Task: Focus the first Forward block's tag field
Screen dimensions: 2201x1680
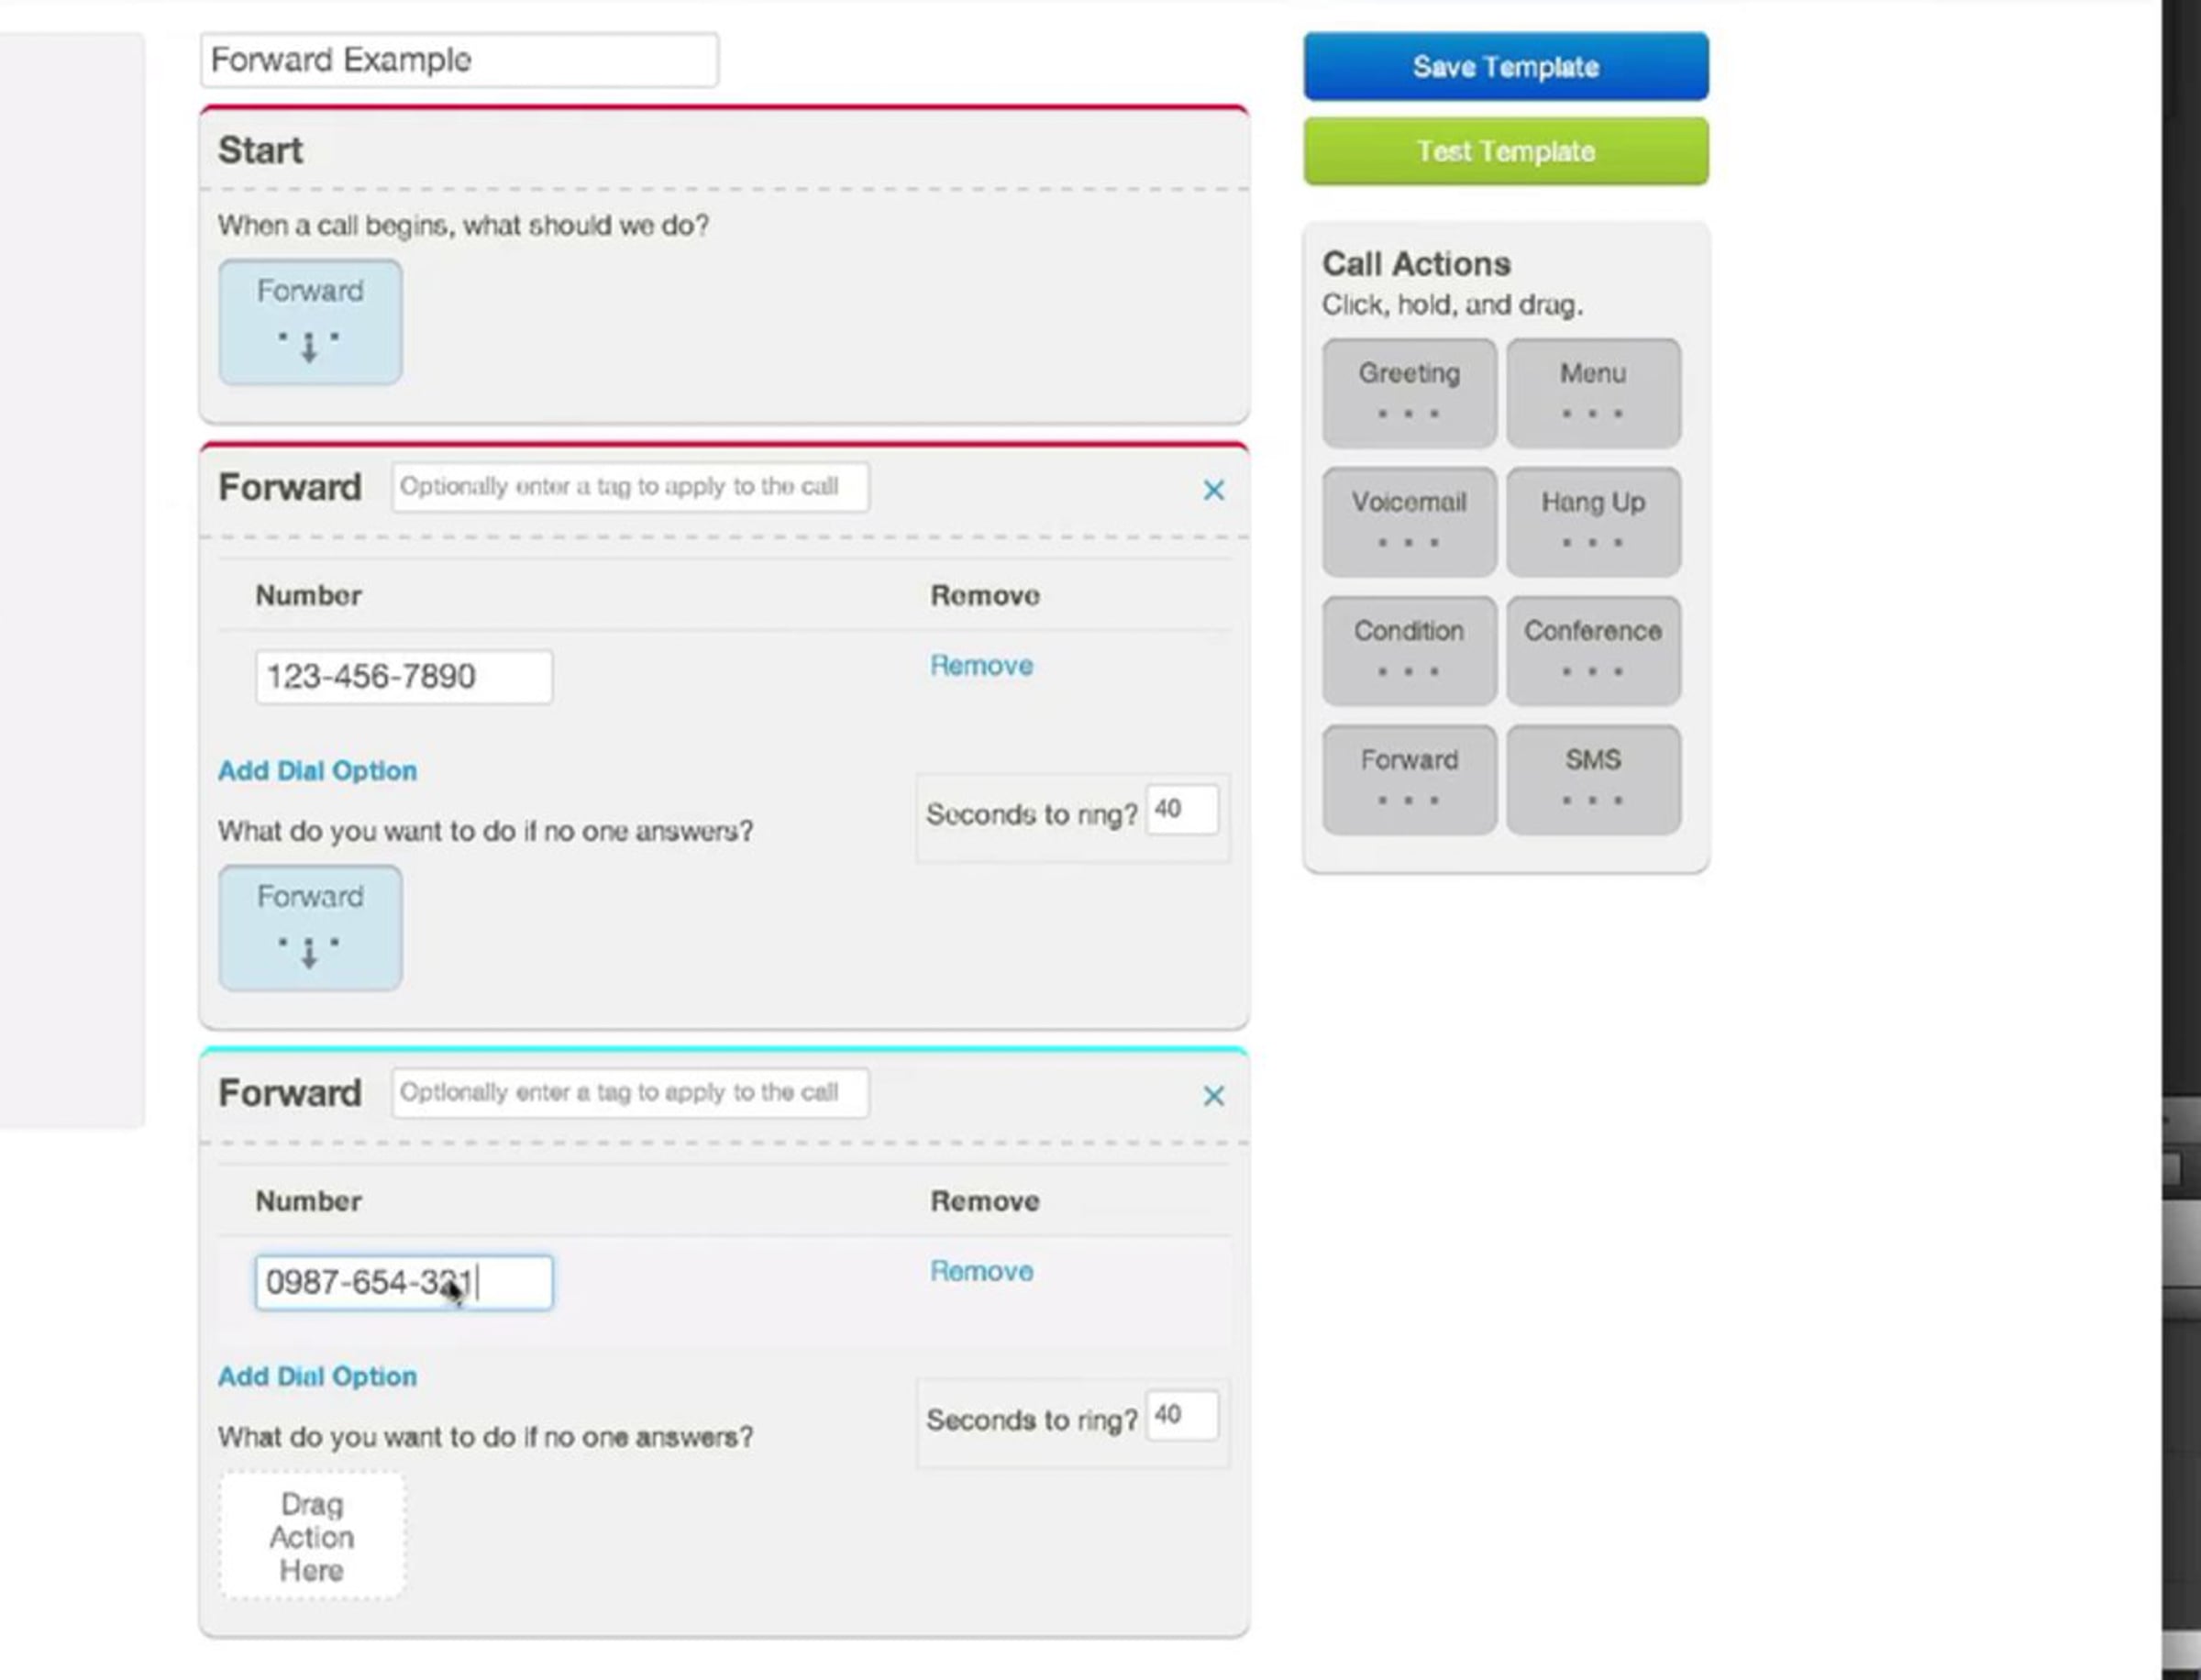Action: point(629,487)
